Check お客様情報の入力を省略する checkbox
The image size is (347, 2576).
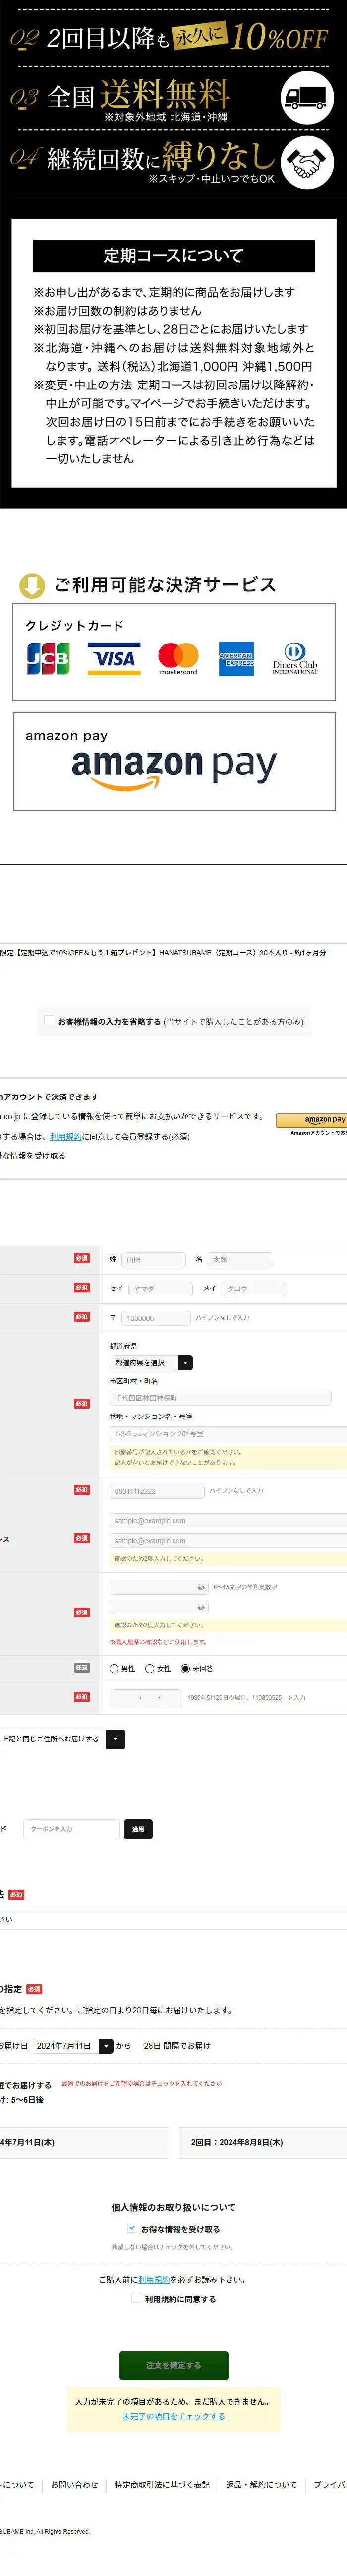pos(48,1020)
